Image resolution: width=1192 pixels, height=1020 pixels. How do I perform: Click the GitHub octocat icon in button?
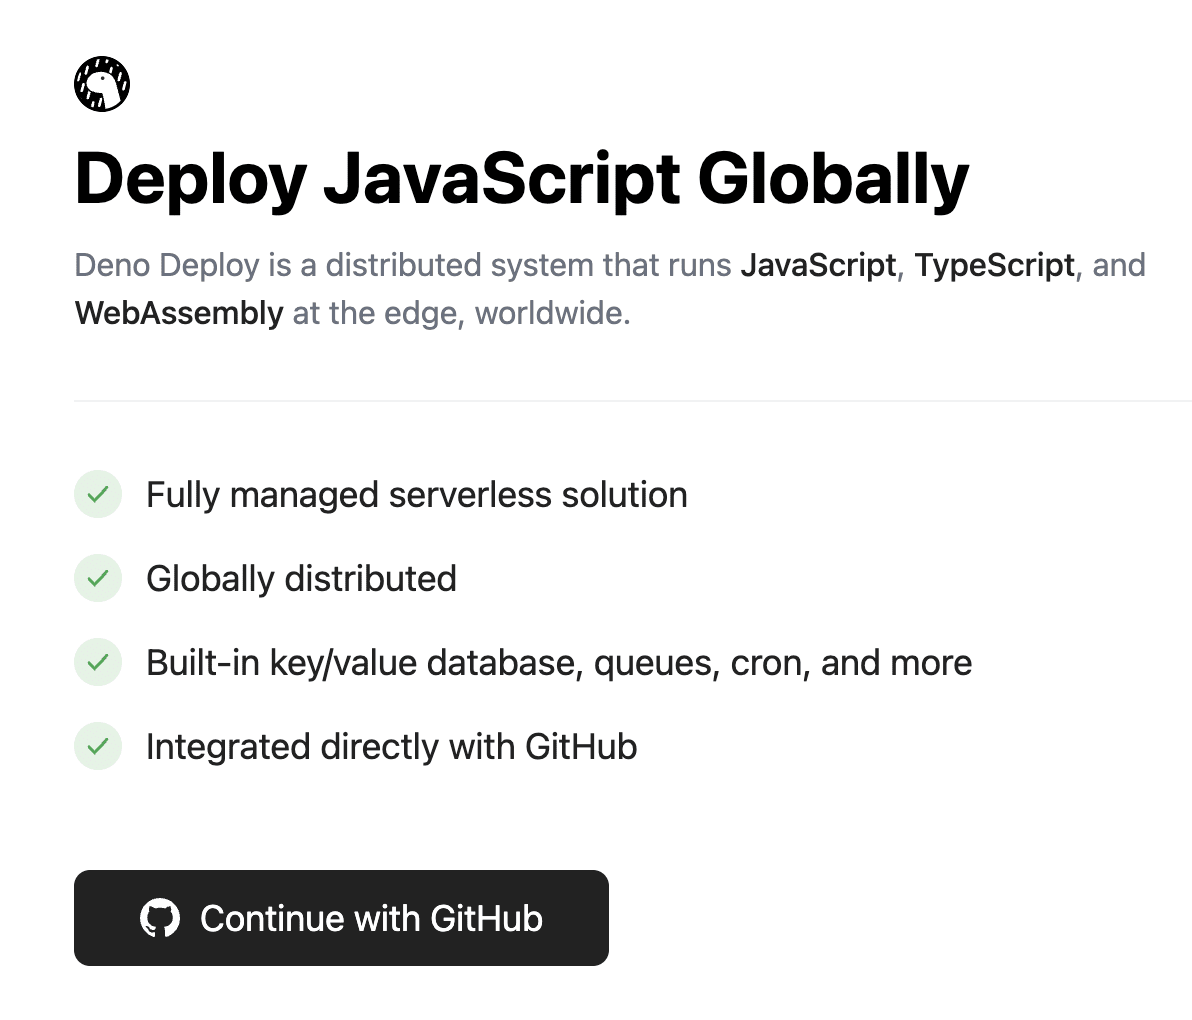point(160,918)
